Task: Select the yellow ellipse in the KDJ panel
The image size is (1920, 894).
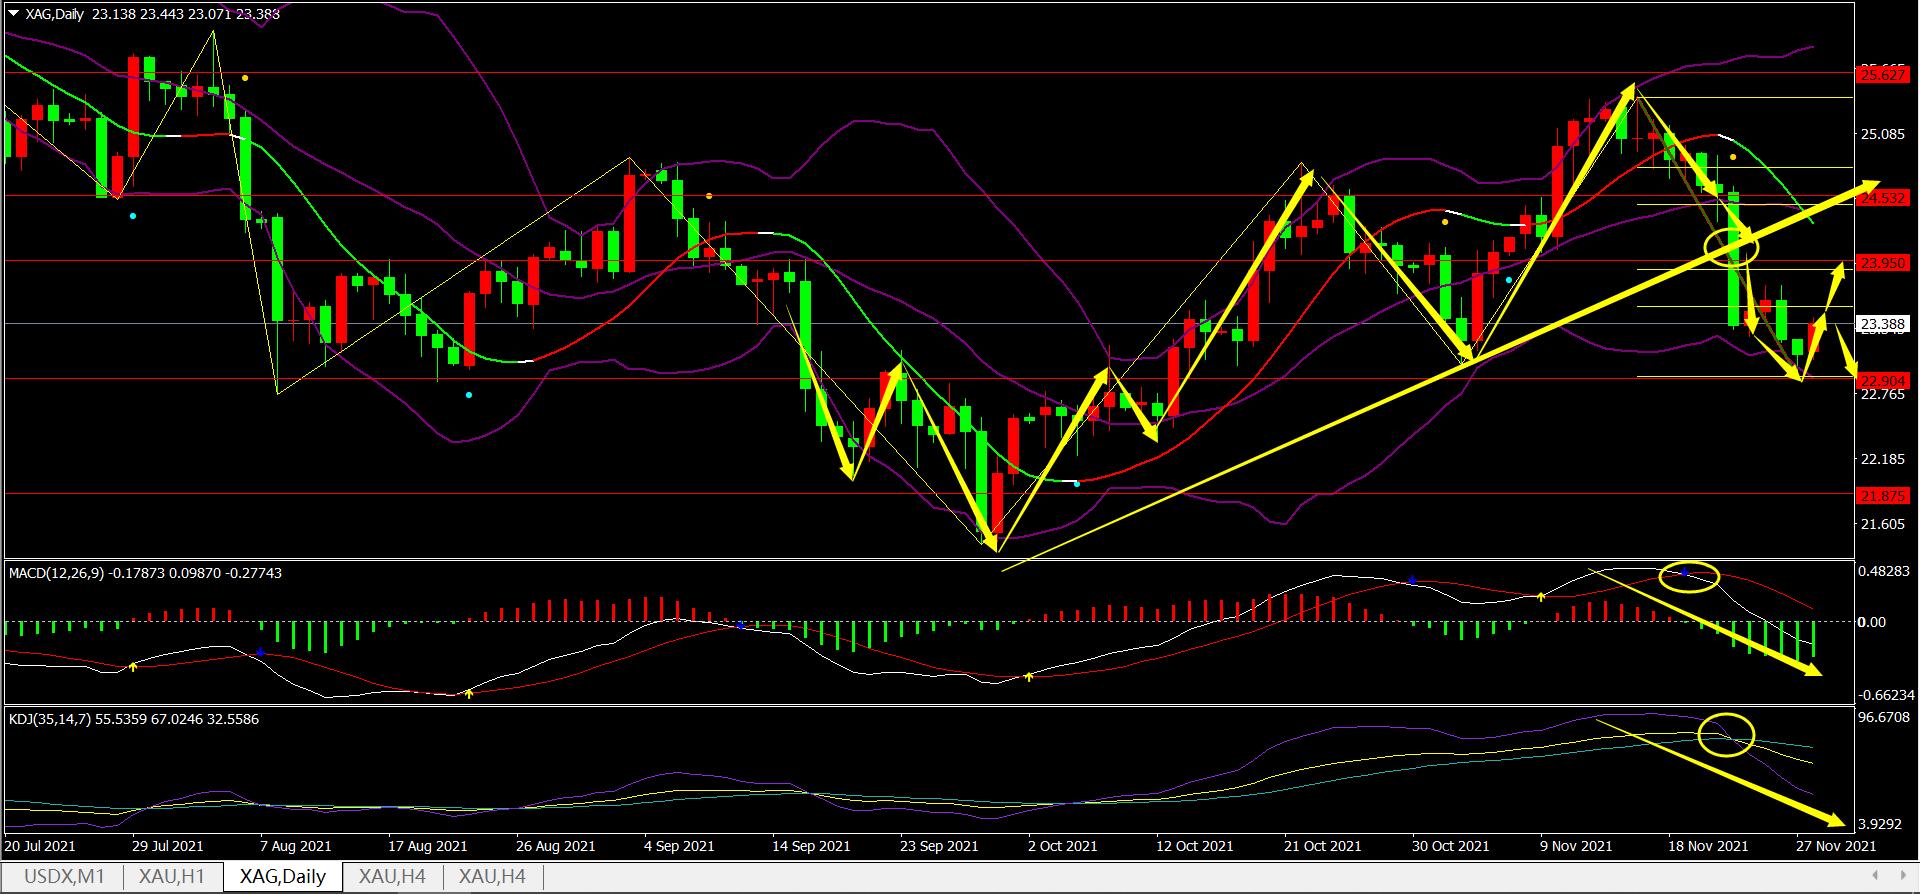Action: coord(1726,735)
